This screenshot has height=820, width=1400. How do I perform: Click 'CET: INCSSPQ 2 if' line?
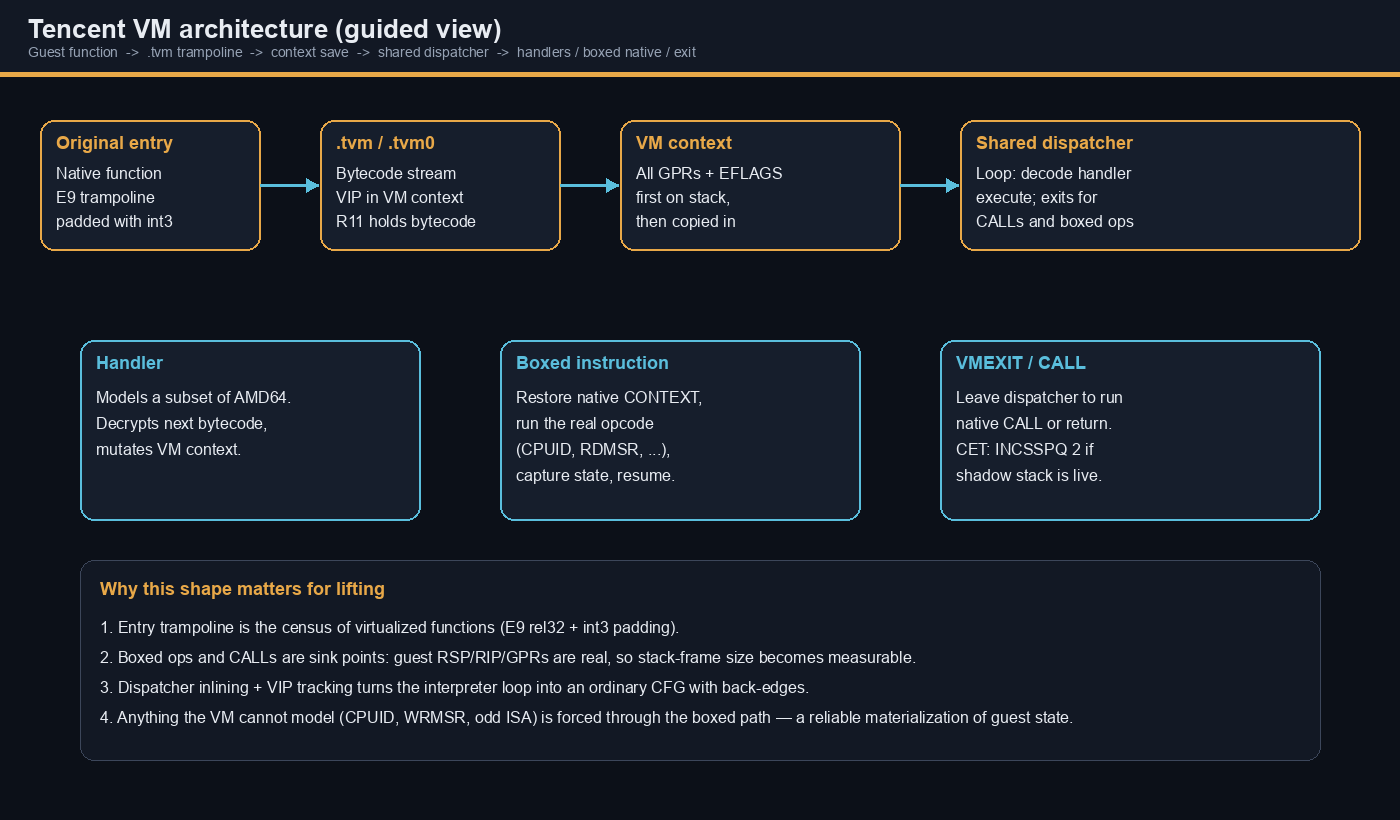1025,449
